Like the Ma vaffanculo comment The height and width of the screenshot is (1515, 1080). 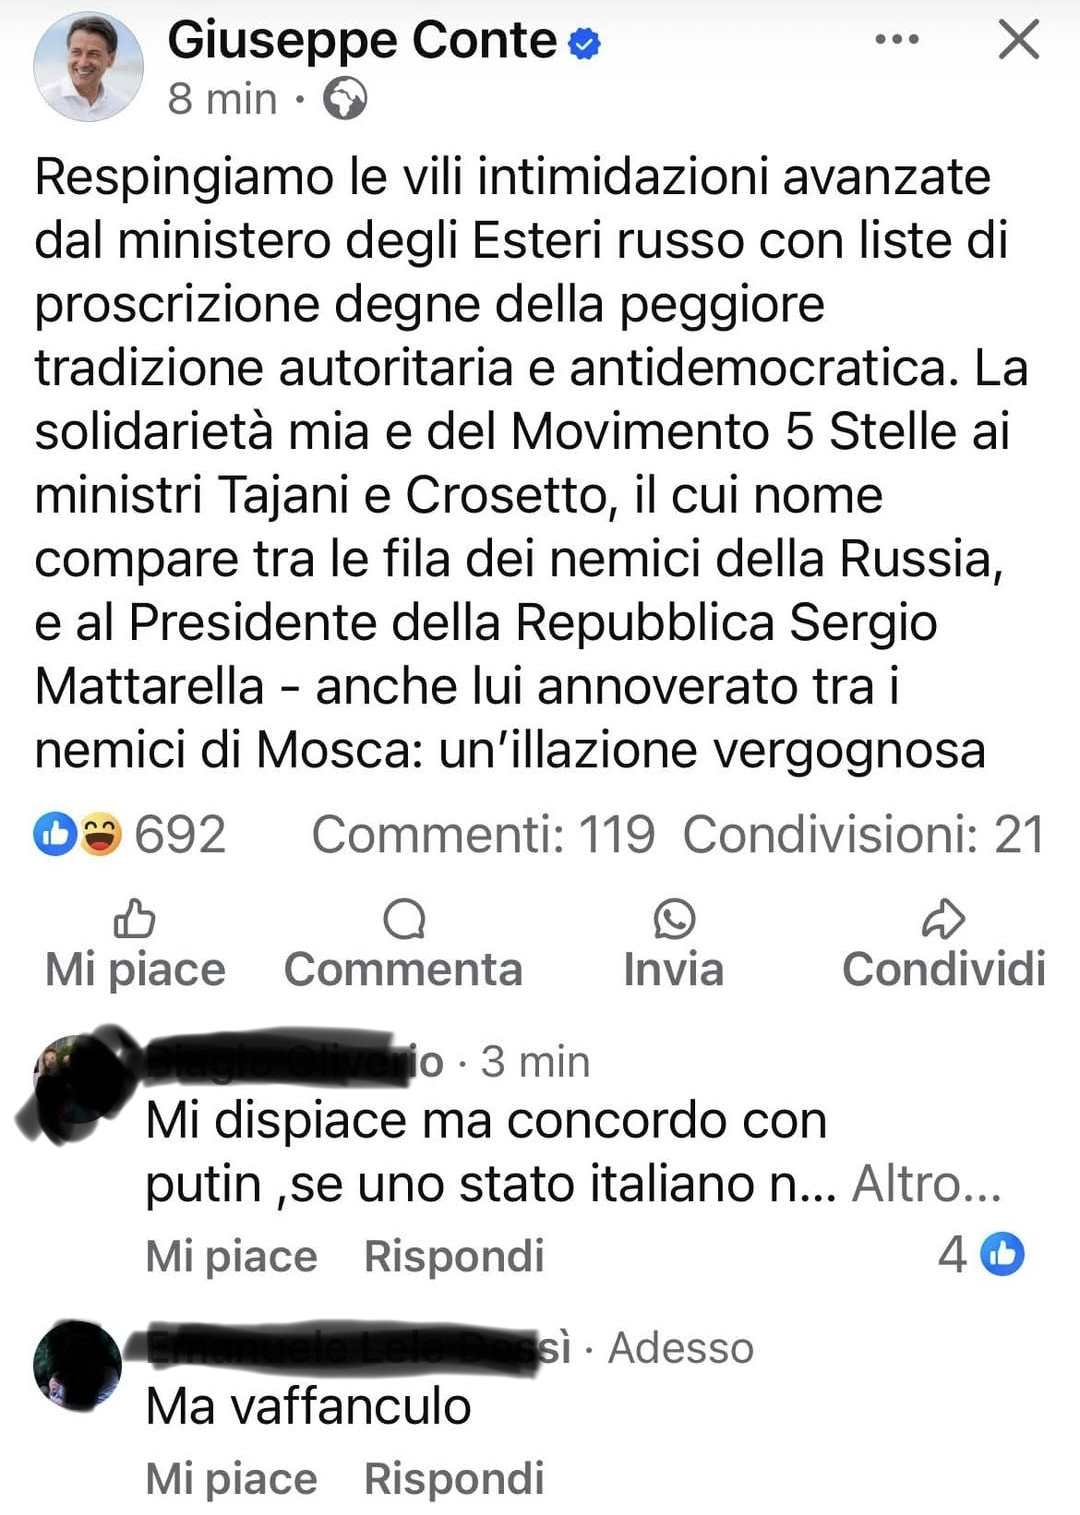[231, 1478]
